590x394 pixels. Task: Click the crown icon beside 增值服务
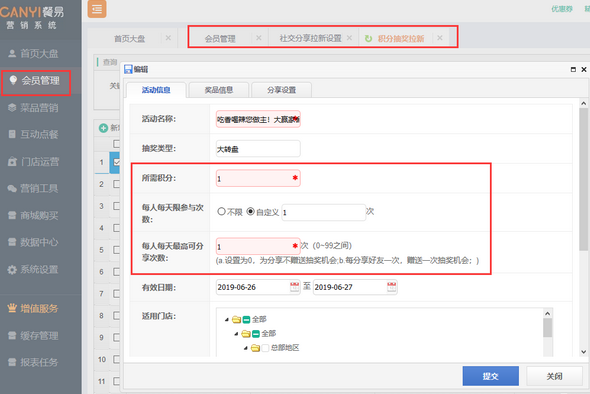[12, 308]
